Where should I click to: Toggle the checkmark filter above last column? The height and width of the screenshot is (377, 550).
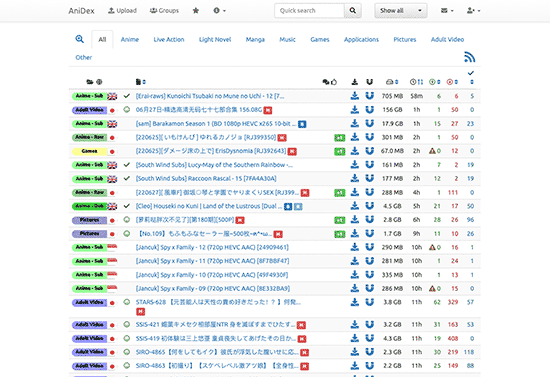(x=471, y=73)
